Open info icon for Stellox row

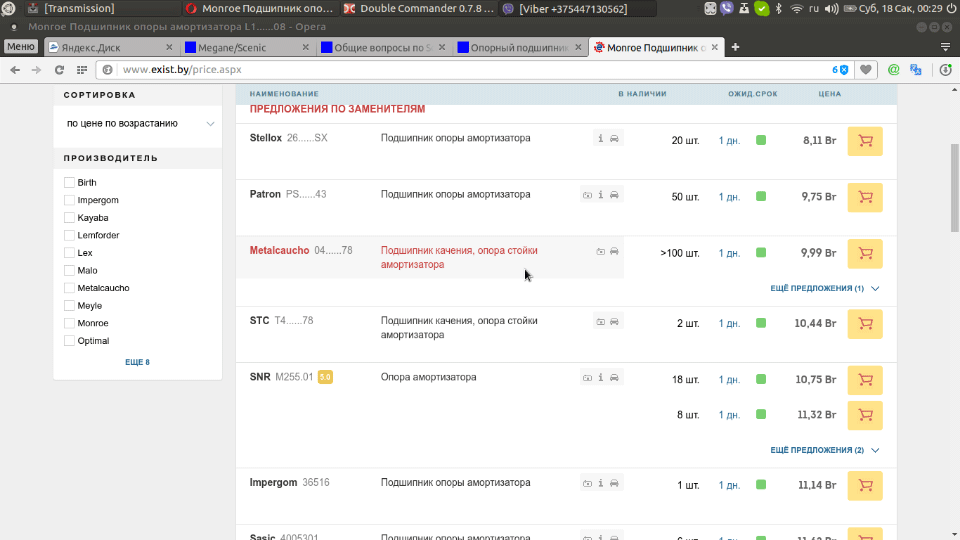(x=601, y=138)
